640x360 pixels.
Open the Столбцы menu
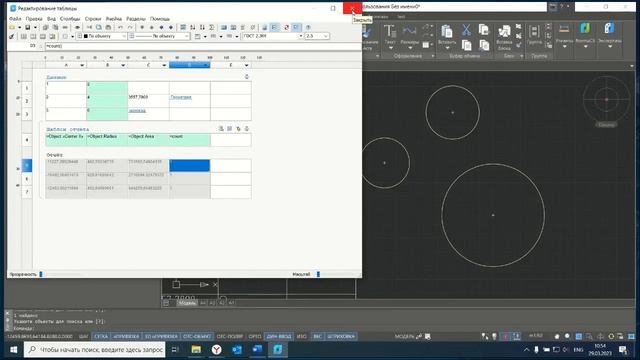[70, 19]
